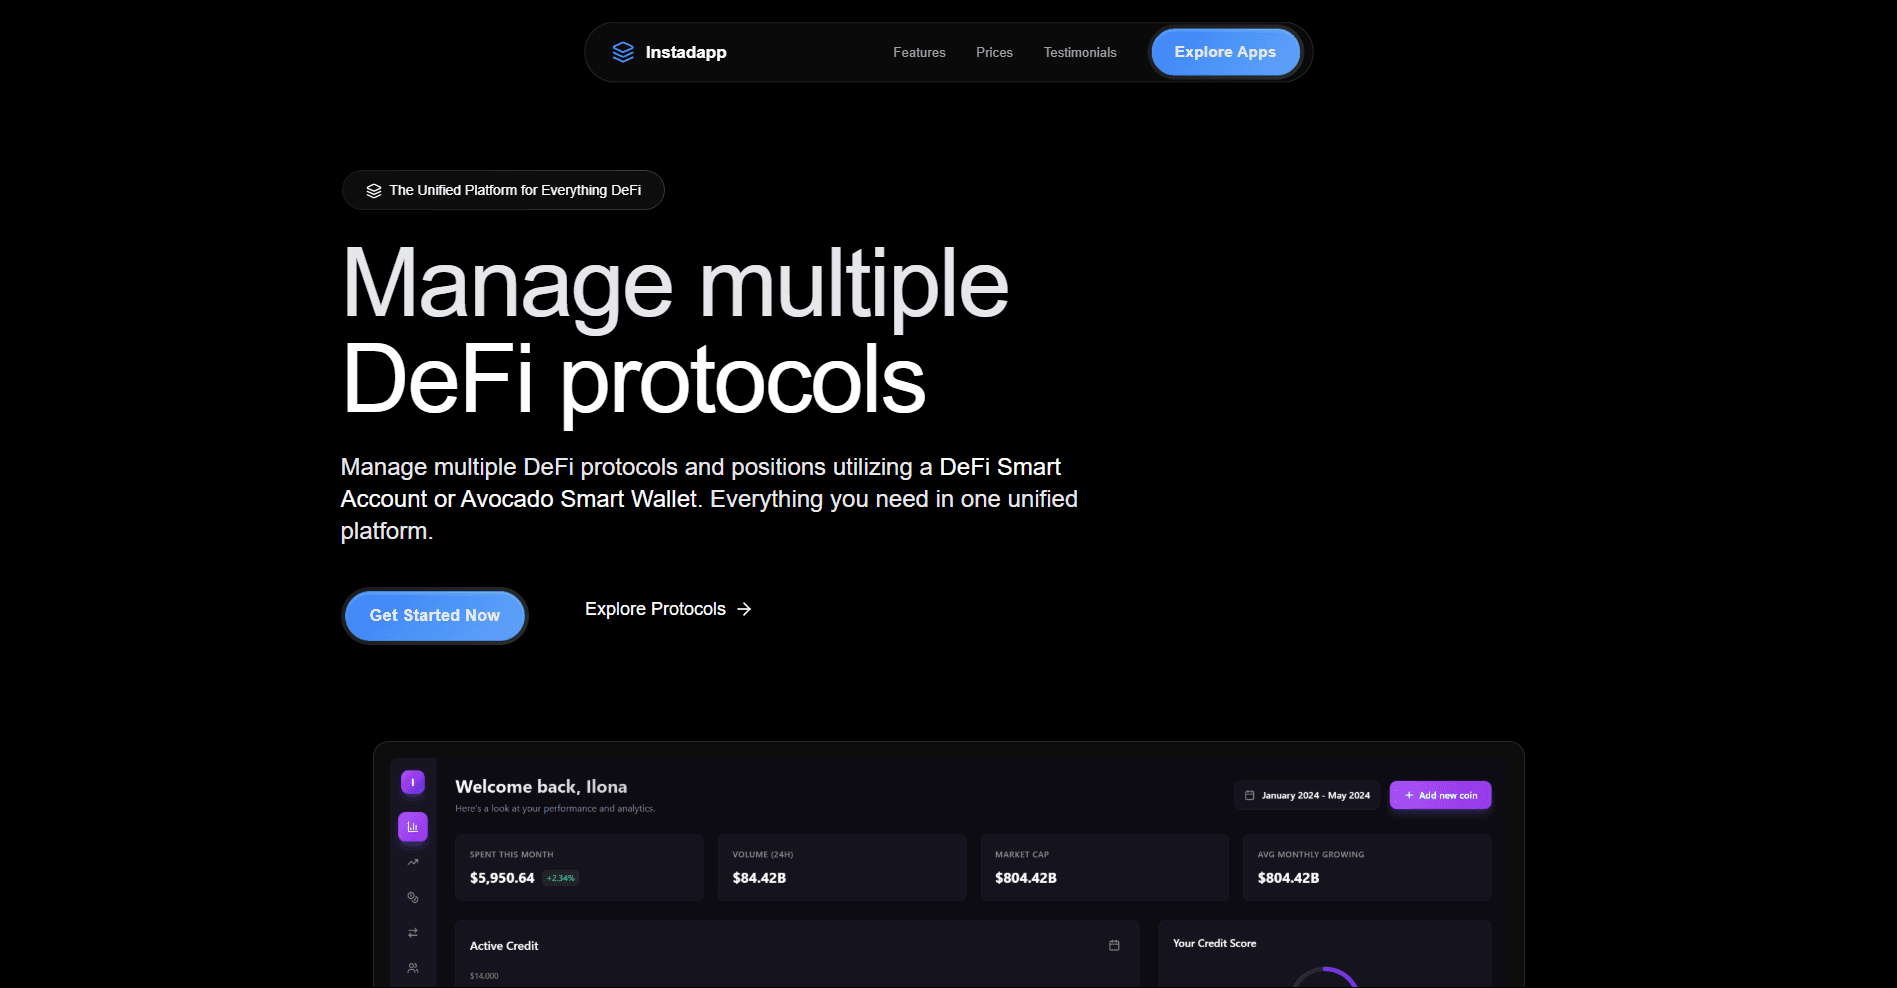Viewport: 1897px width, 988px height.
Task: Click the $14,000 axis label in Active Credit
Action: (x=484, y=976)
